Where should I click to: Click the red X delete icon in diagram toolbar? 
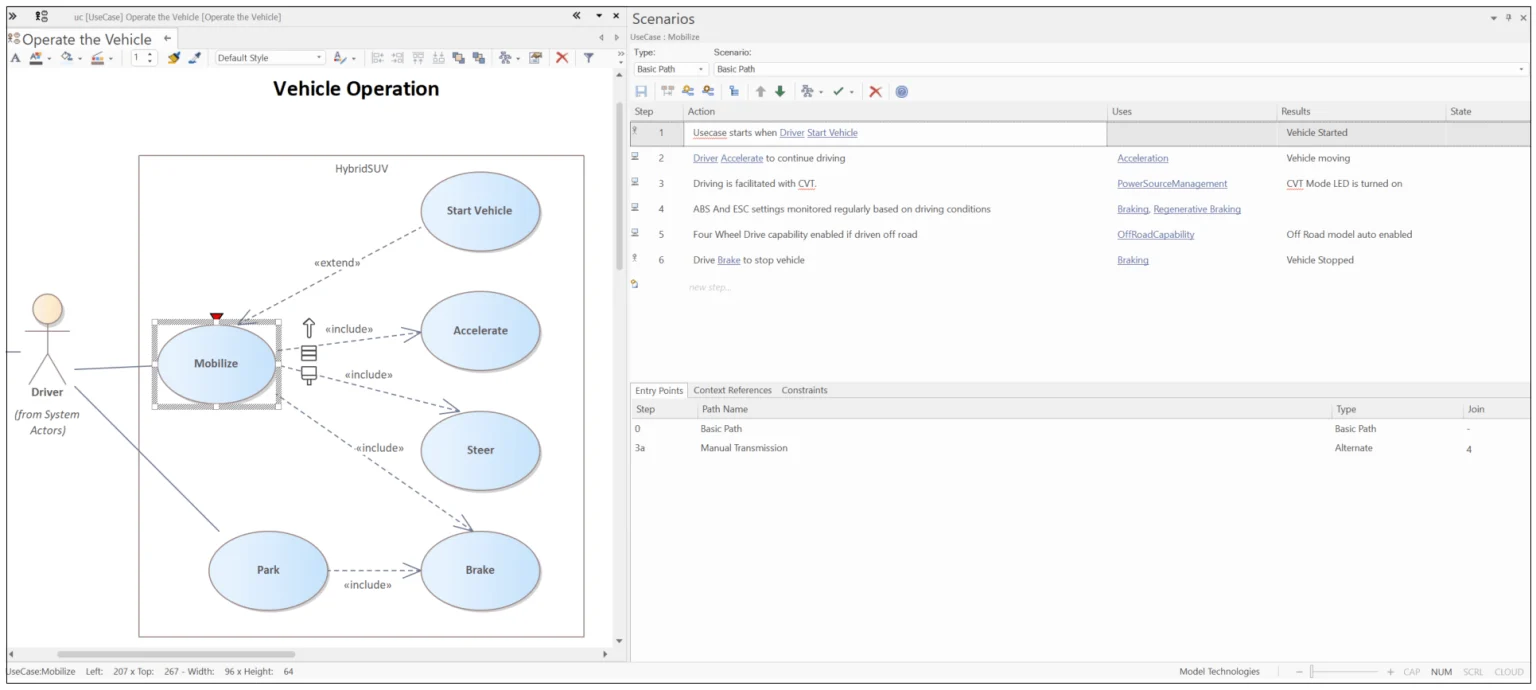[x=562, y=58]
